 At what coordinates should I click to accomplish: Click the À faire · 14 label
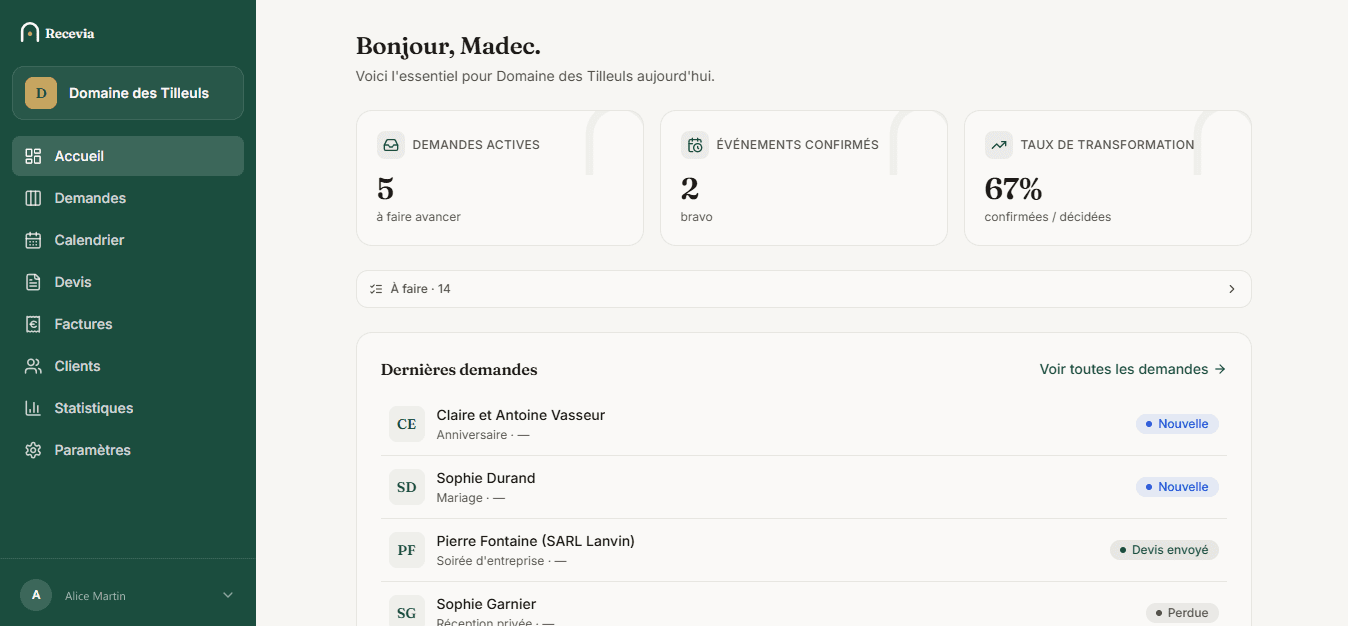click(x=420, y=289)
